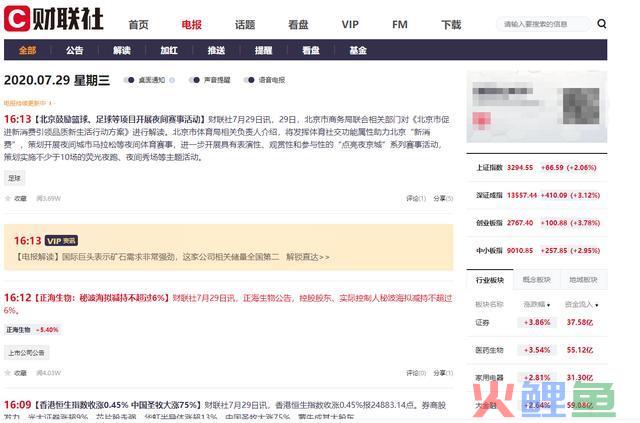Go to 话题 navigation item
Image resolution: width=640 pixels, height=423 pixels.
(x=245, y=24)
